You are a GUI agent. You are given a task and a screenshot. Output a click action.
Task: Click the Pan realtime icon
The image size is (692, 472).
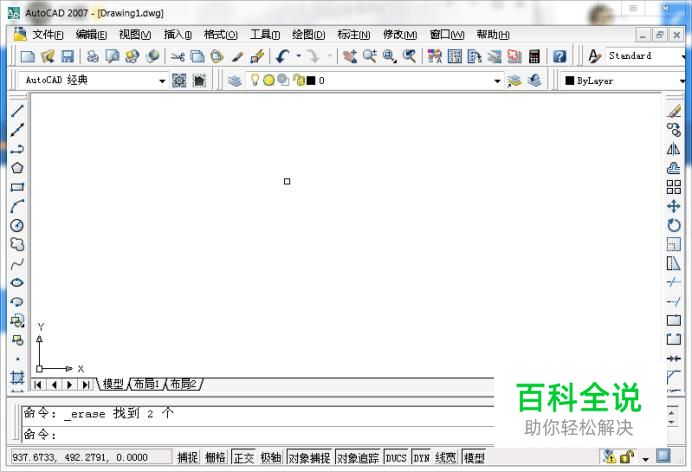tap(350, 56)
